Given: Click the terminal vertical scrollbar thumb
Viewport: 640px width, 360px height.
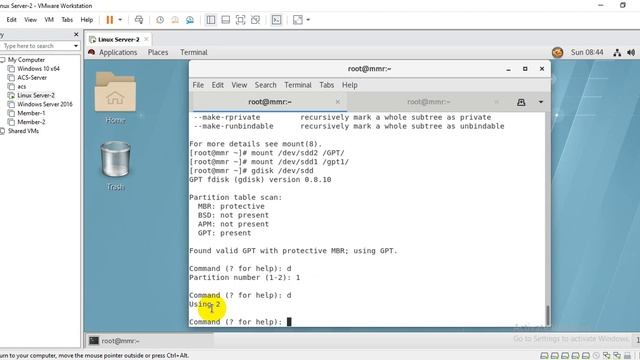Looking at the screenshot, I should click(x=548, y=315).
